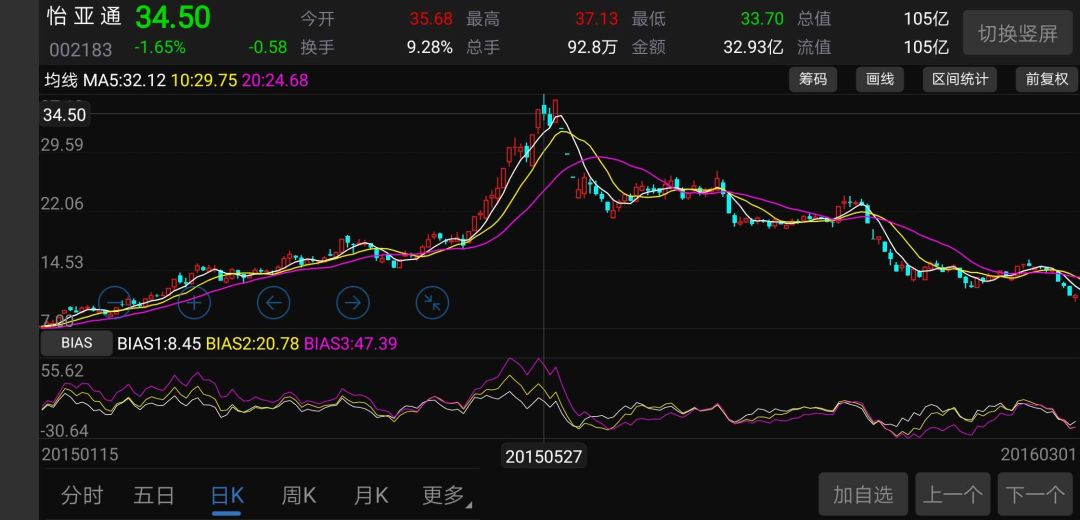Click the 14.53 price axis label
The image size is (1080, 520).
tap(63, 262)
